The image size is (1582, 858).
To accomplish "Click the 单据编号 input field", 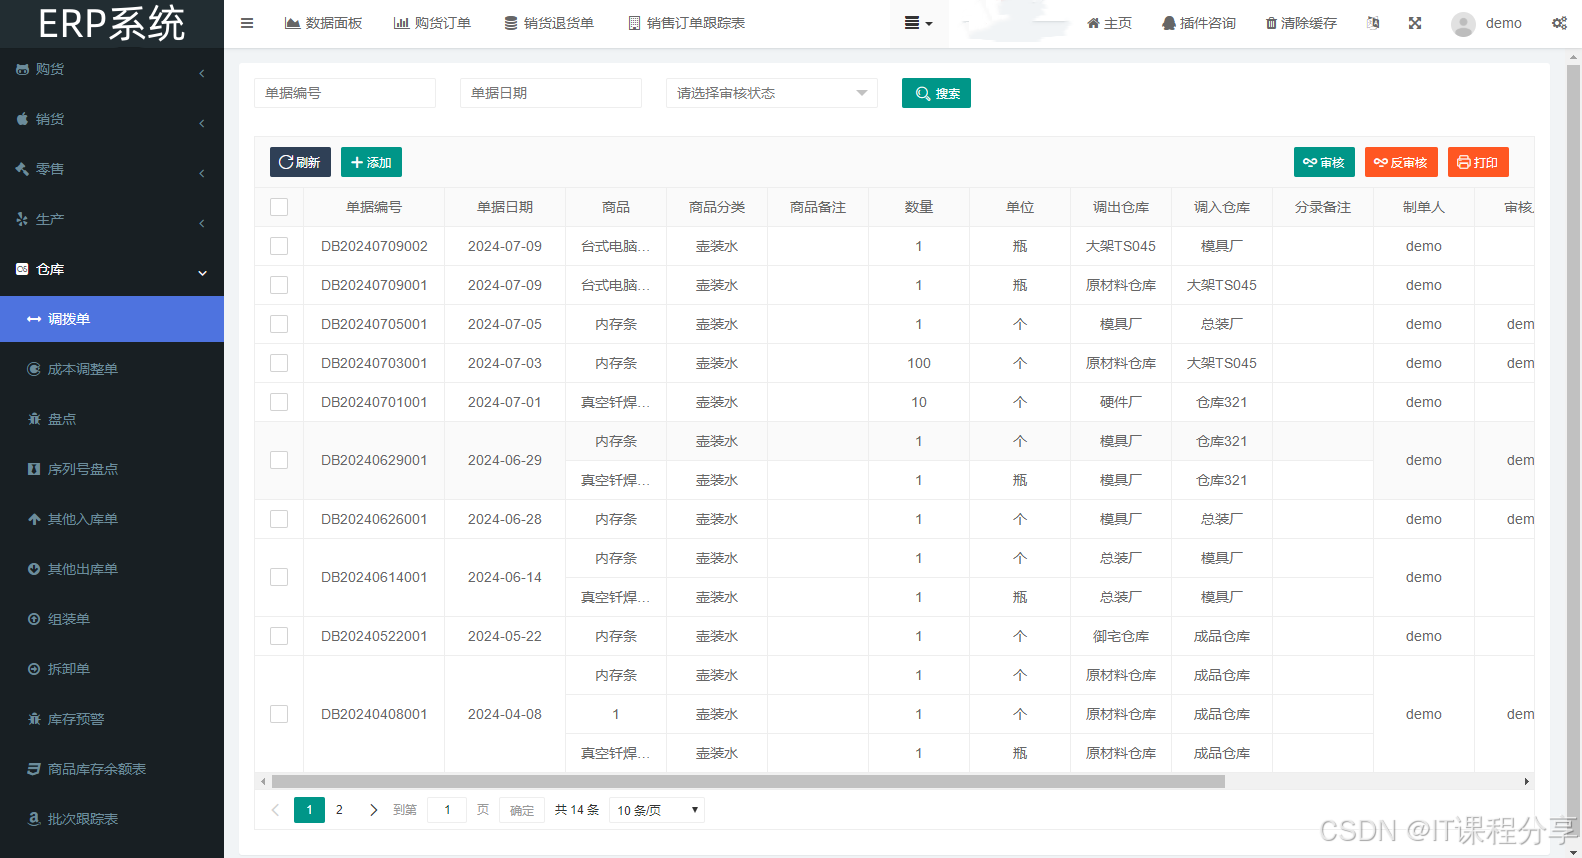I will coord(344,93).
